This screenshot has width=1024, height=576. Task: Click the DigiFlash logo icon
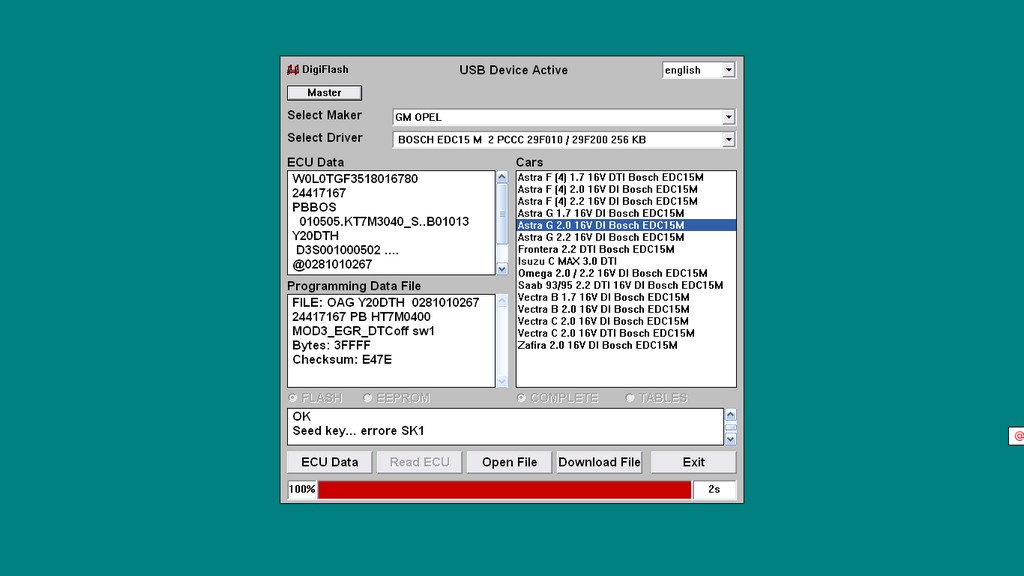(293, 69)
